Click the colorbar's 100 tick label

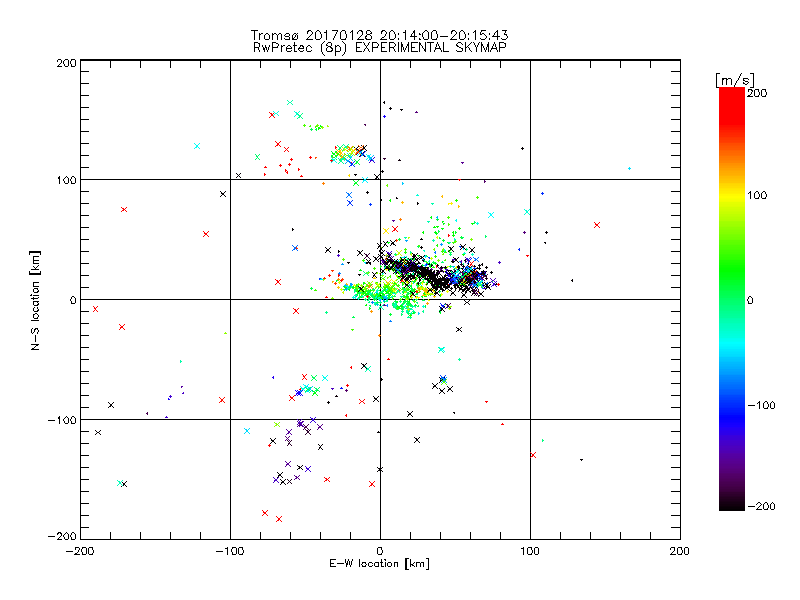[757, 195]
